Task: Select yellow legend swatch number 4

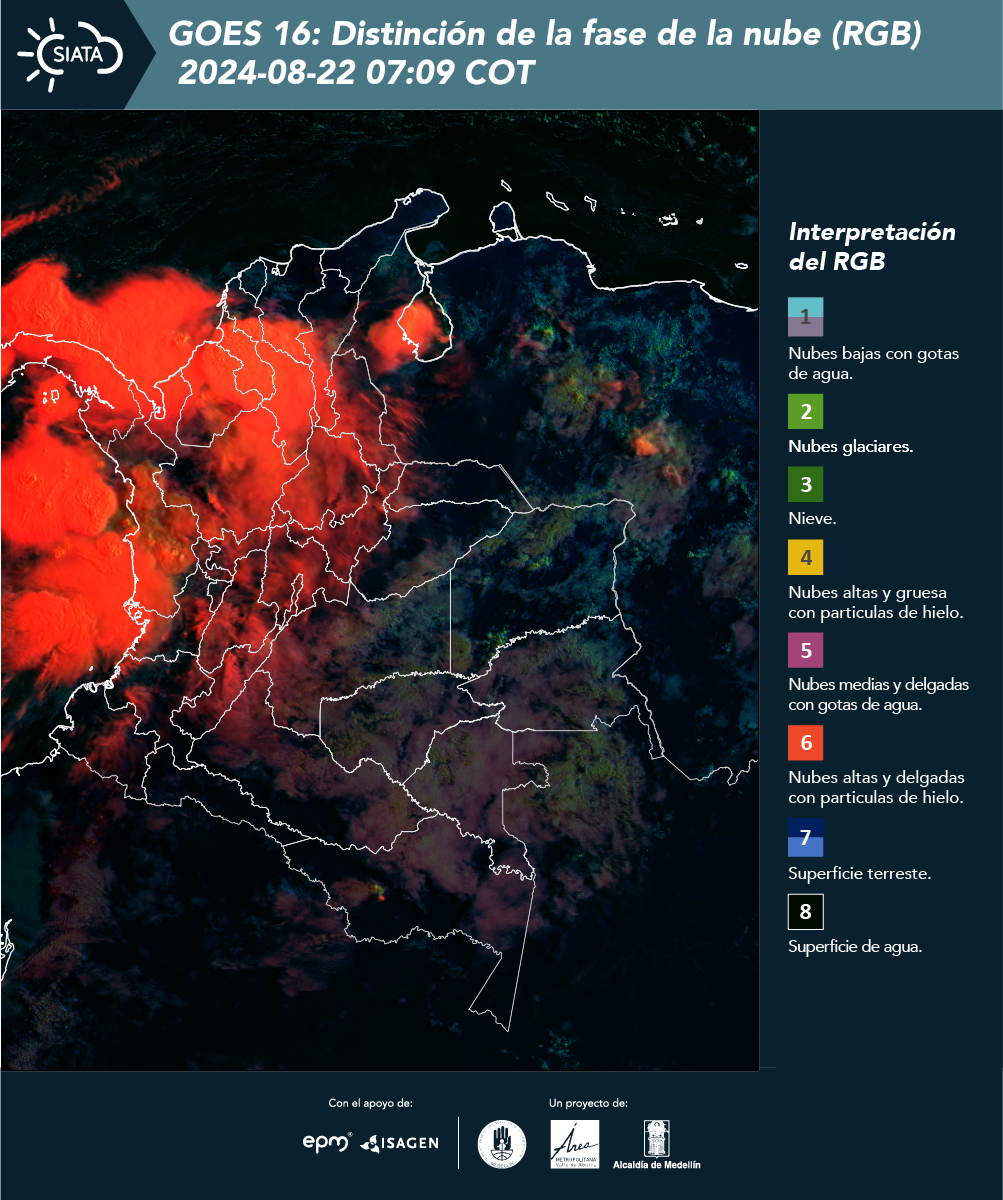Action: 805,558
